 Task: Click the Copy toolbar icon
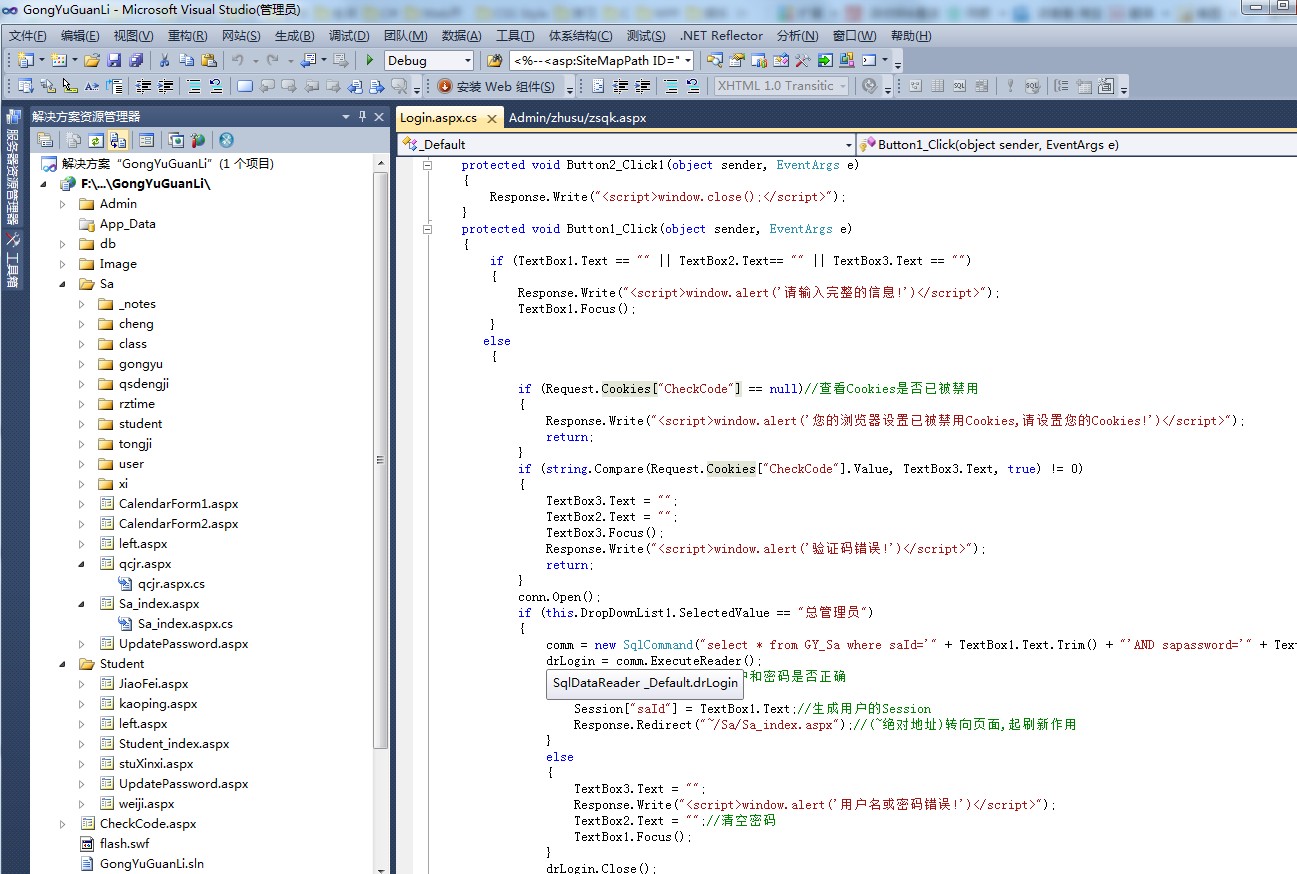[186, 60]
